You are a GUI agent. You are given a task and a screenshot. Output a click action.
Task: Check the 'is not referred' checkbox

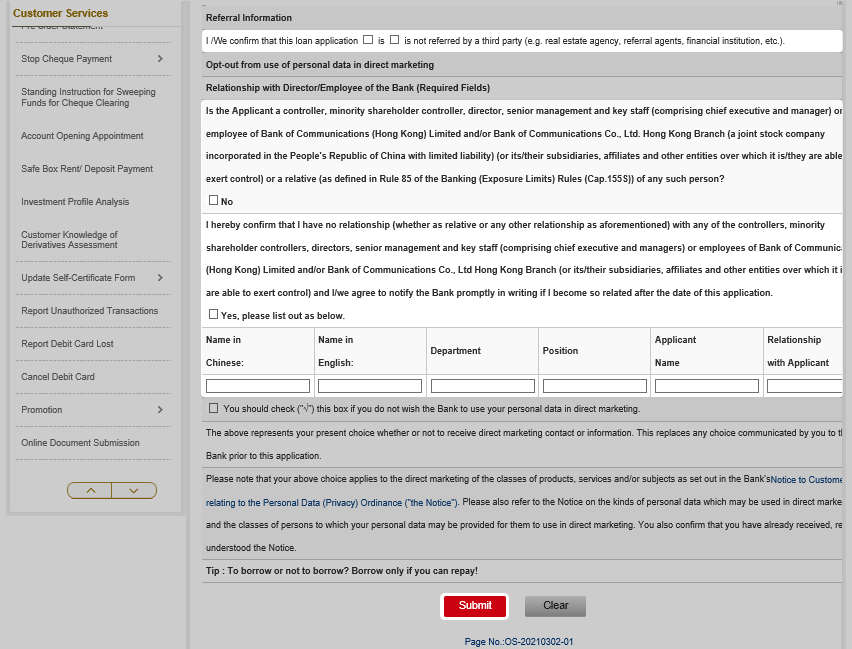coord(395,40)
